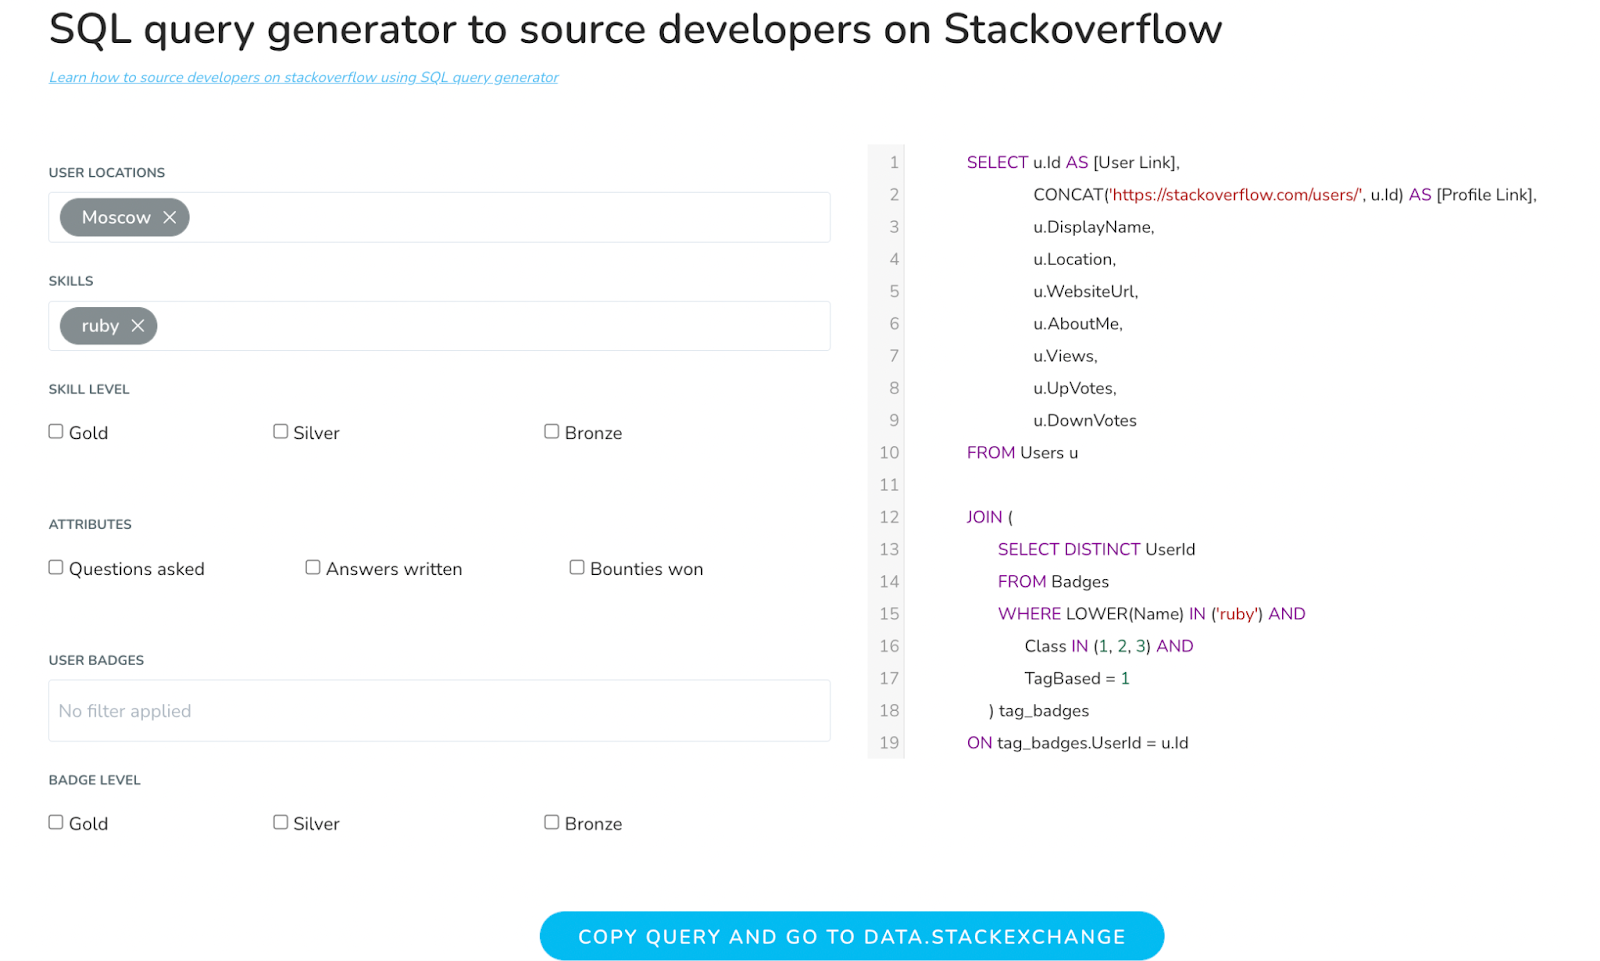The image size is (1600, 961).
Task: Click the 'ON tag_badges.UserId = u.Id' line
Action: (x=1077, y=743)
